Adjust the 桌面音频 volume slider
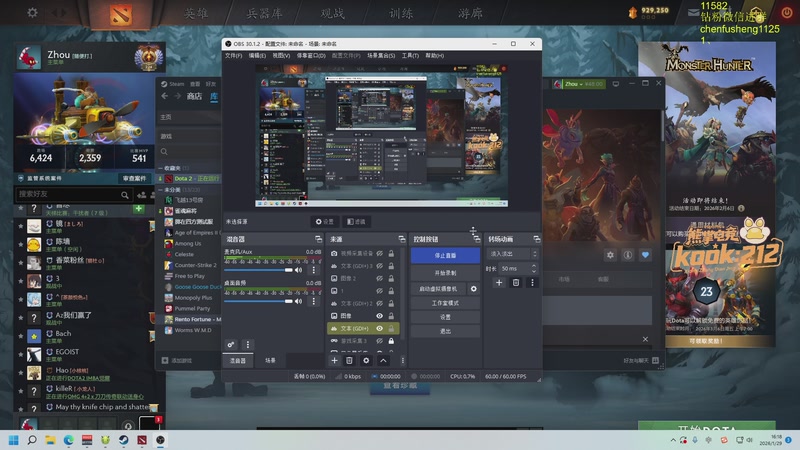800x450 pixels. [259, 301]
